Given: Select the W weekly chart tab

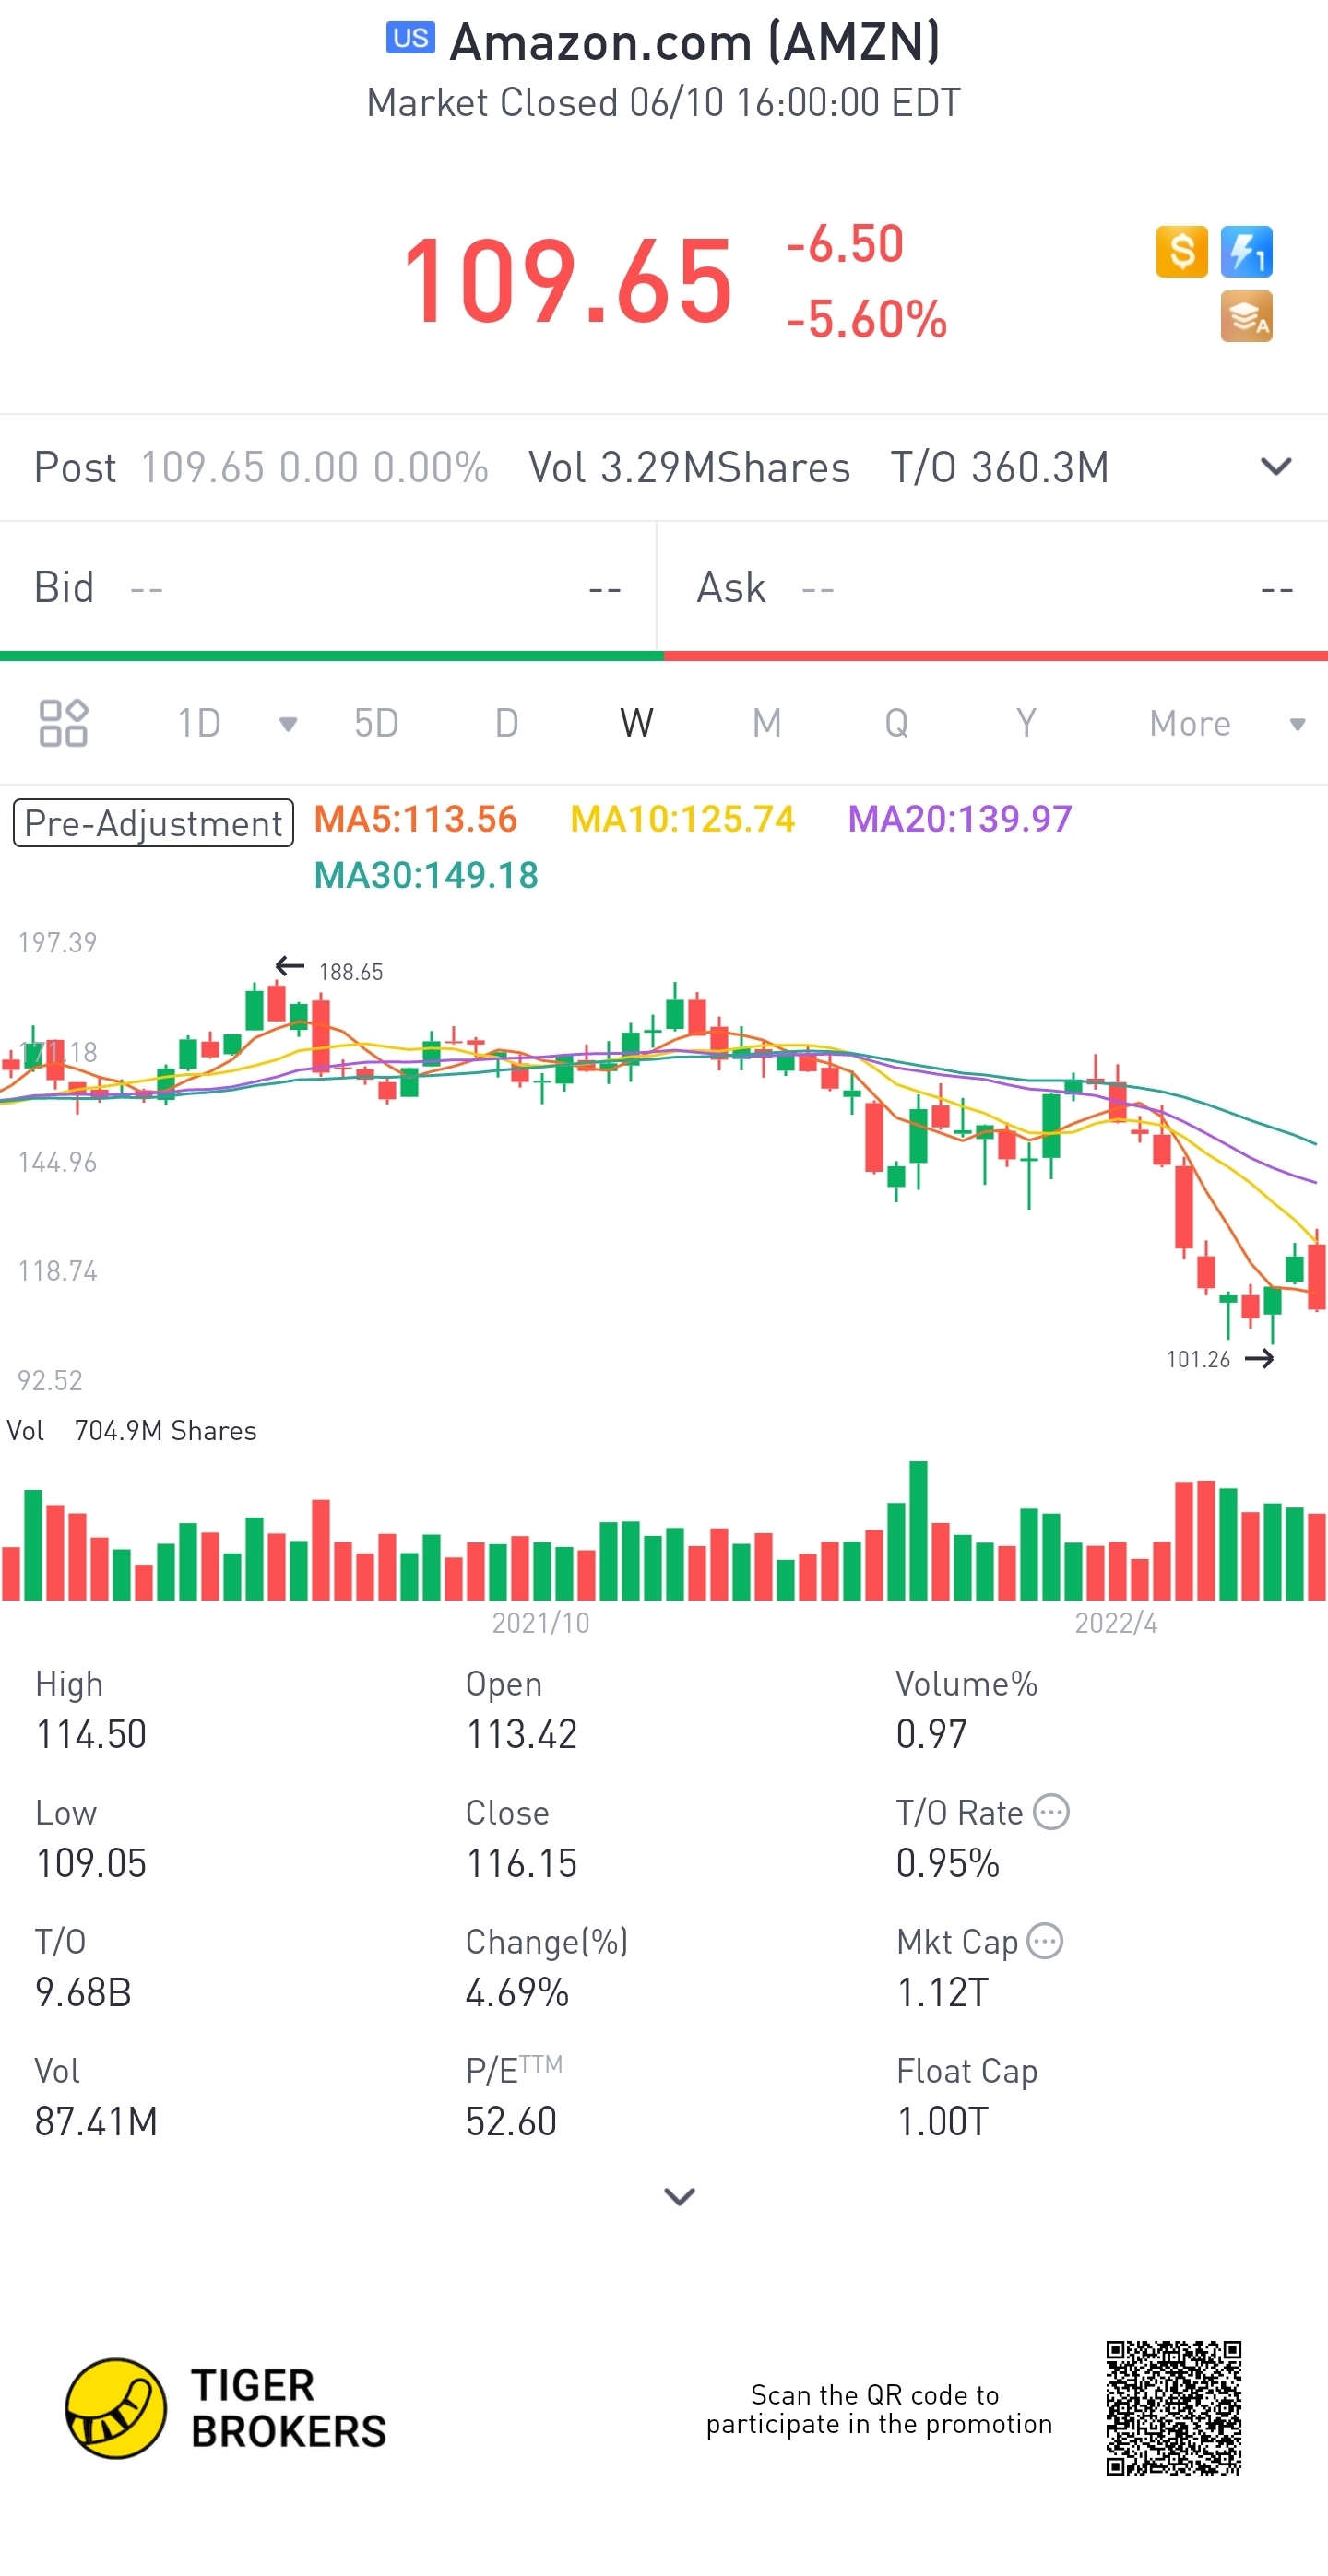Looking at the screenshot, I should point(636,723).
